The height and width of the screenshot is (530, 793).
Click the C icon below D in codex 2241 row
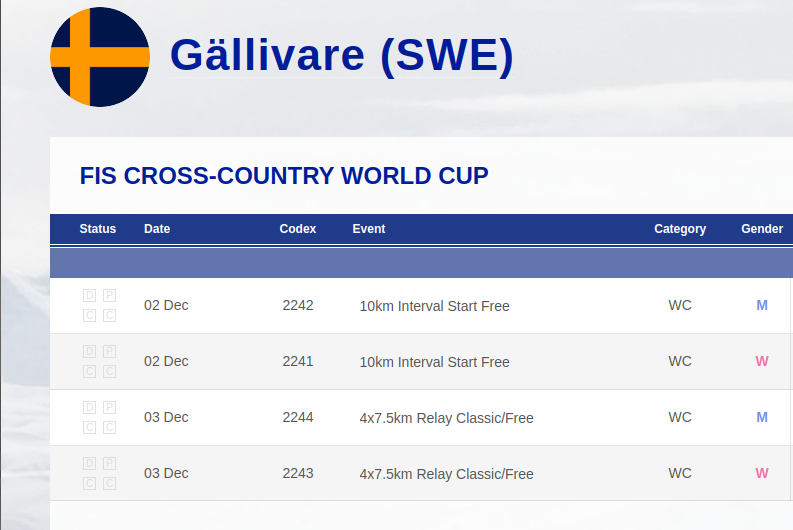(x=90, y=372)
